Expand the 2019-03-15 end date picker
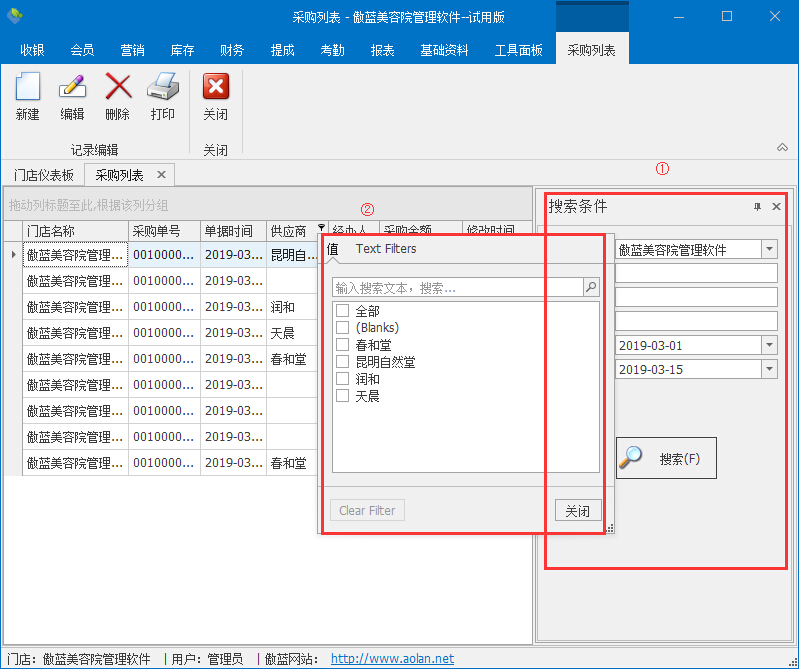Image resolution: width=799 pixels, height=669 pixels. point(769,369)
